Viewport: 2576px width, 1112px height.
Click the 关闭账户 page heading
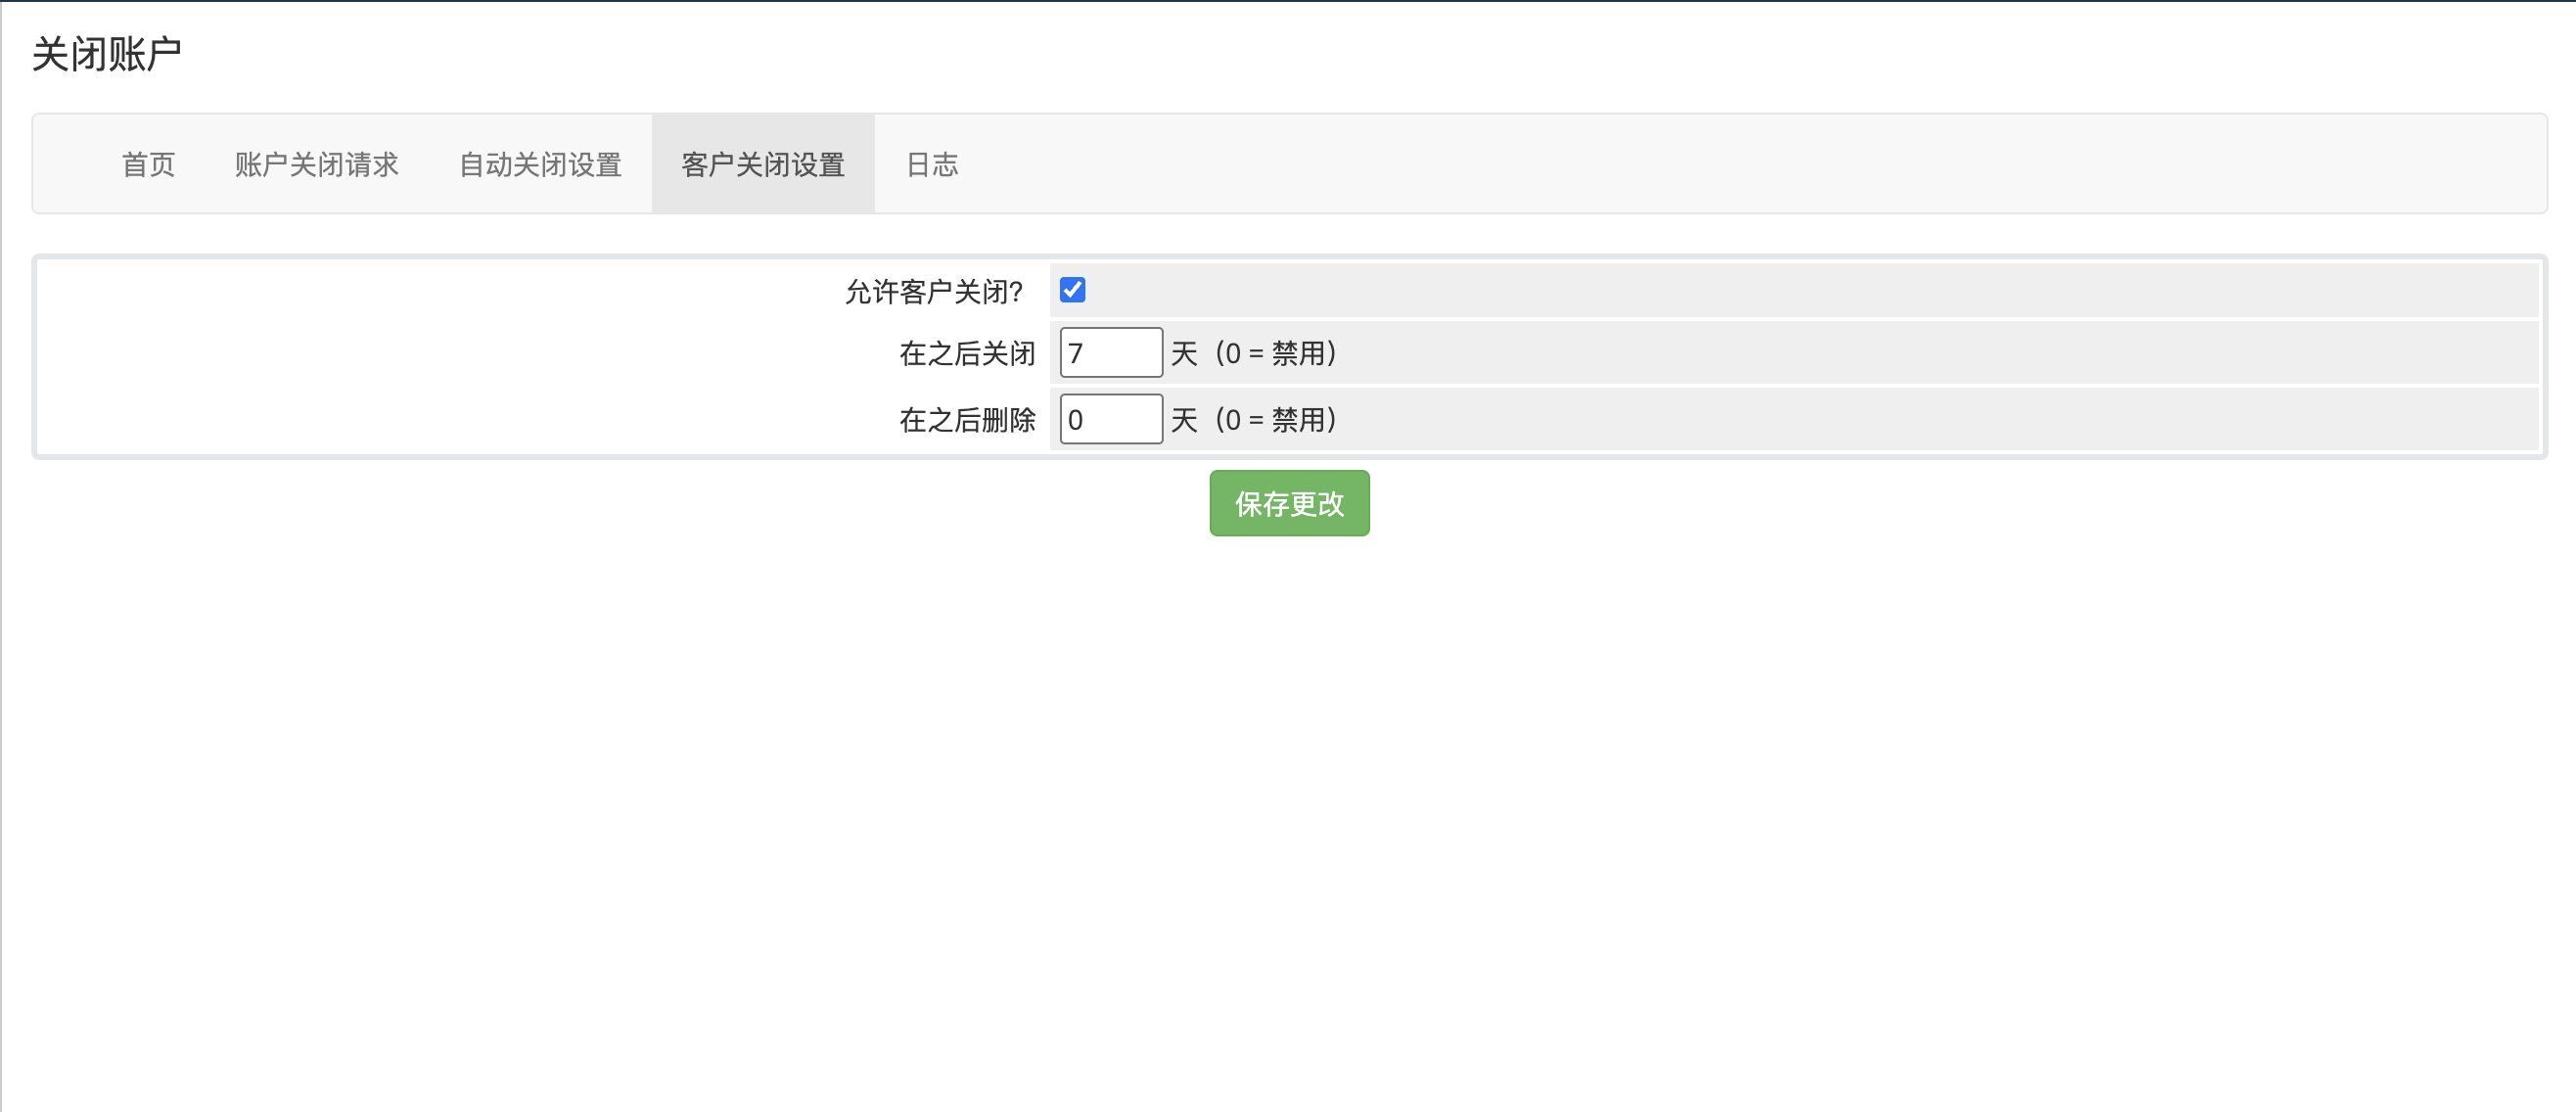[107, 54]
